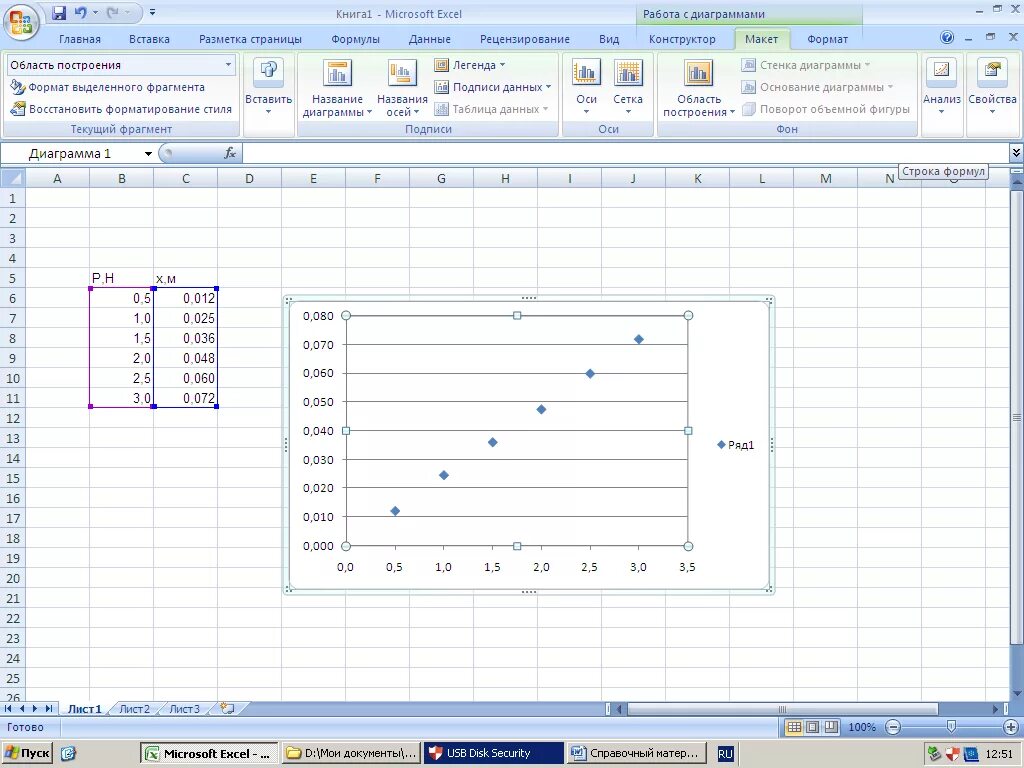The height and width of the screenshot is (768, 1024).
Task: Click the Office button logo
Action: 21,21
